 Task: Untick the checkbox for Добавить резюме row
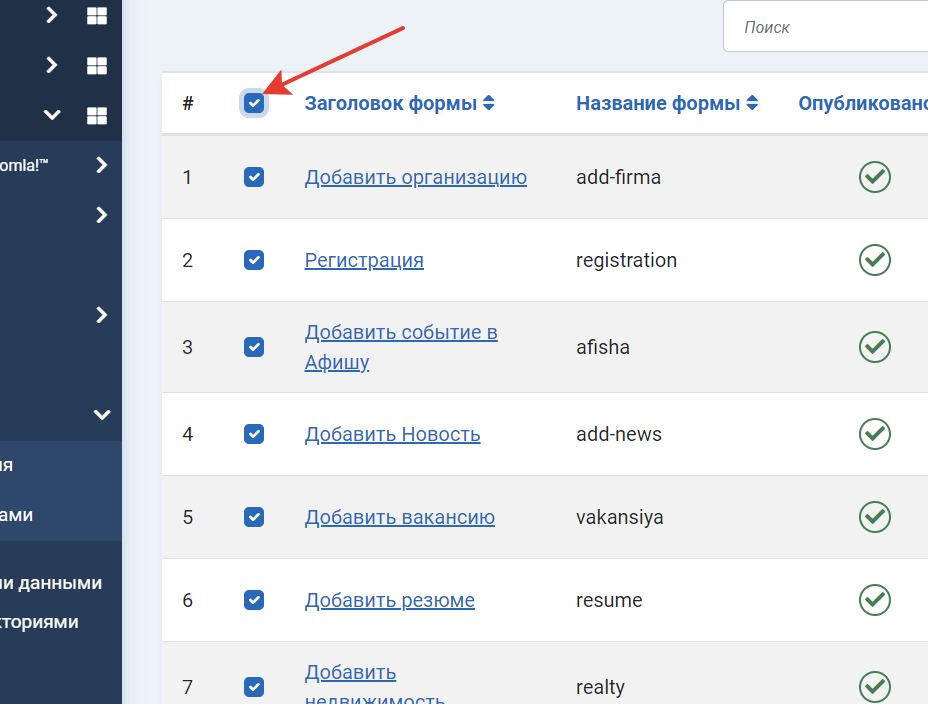(x=254, y=600)
